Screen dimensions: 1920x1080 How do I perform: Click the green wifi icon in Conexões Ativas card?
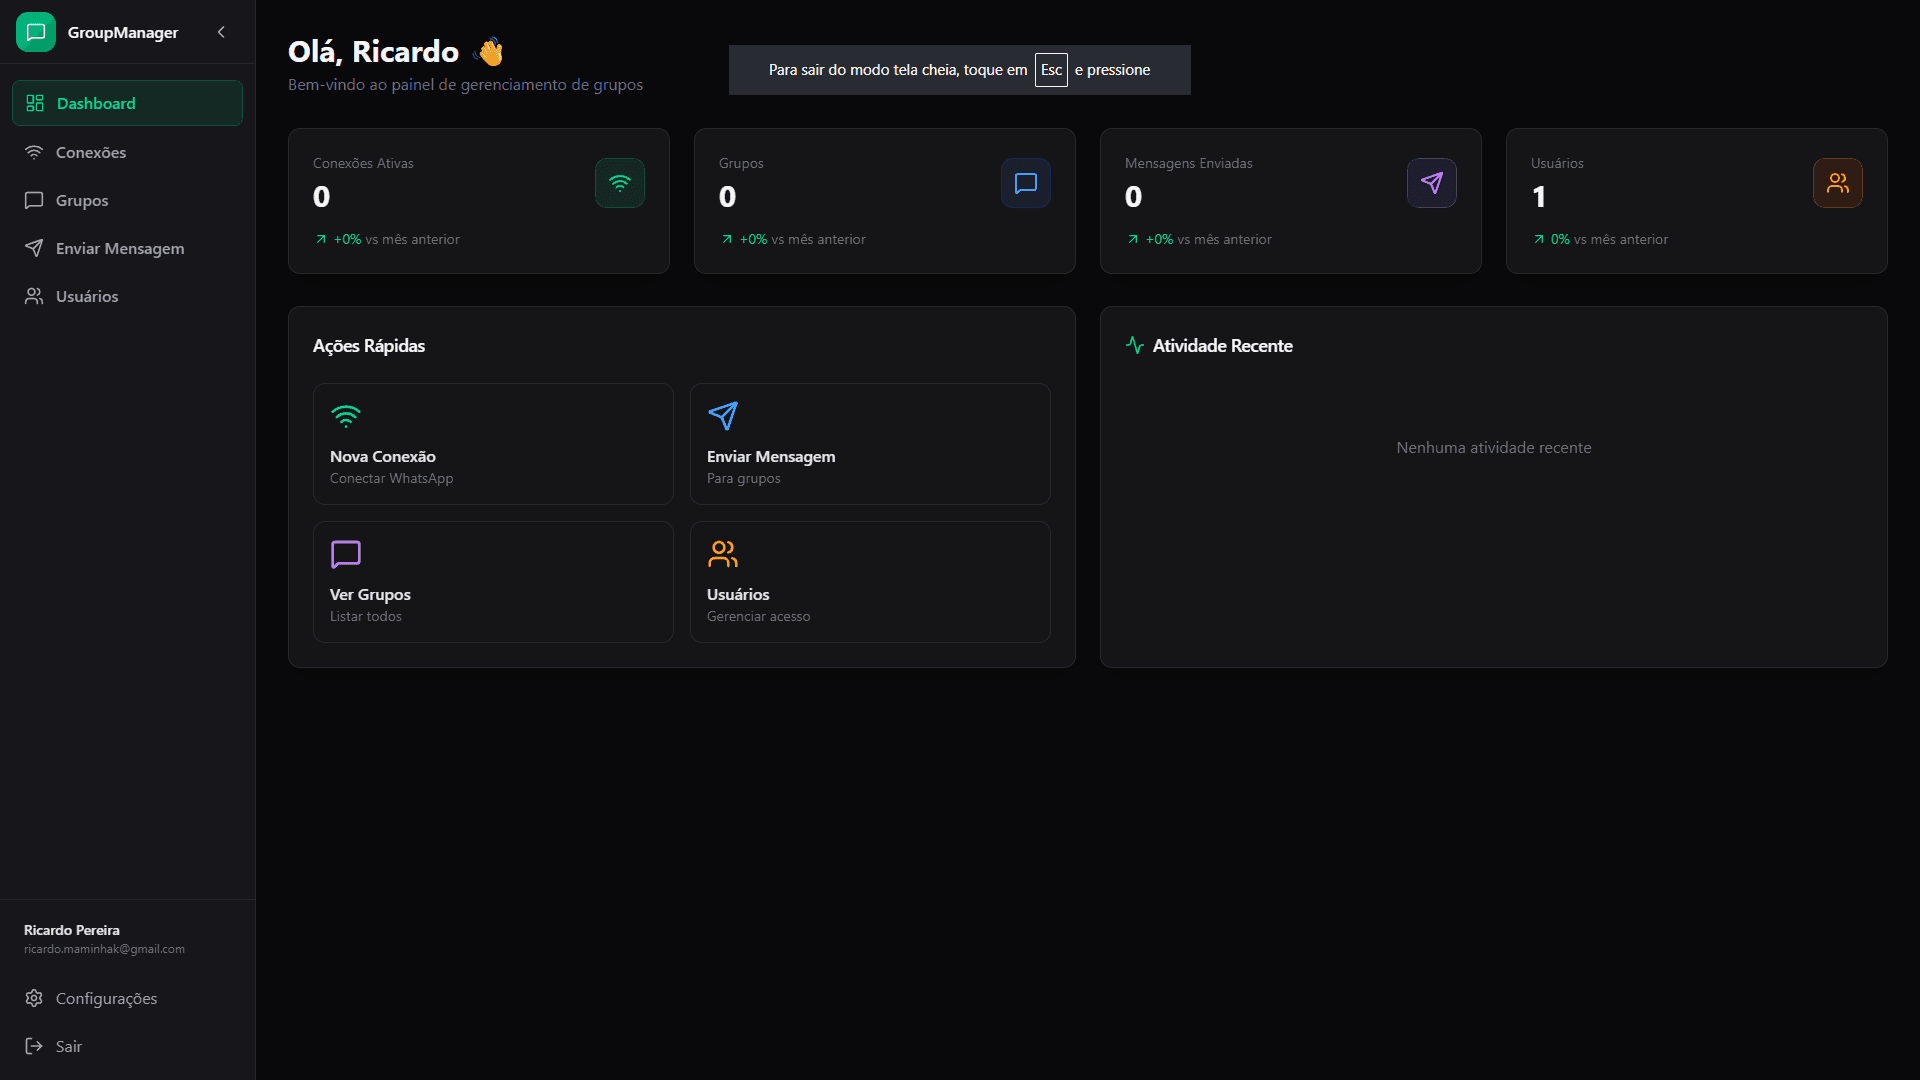coord(620,183)
